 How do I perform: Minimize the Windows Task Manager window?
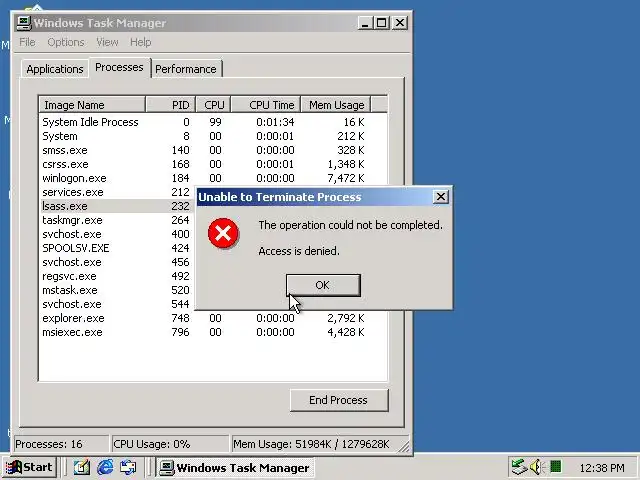point(365,23)
